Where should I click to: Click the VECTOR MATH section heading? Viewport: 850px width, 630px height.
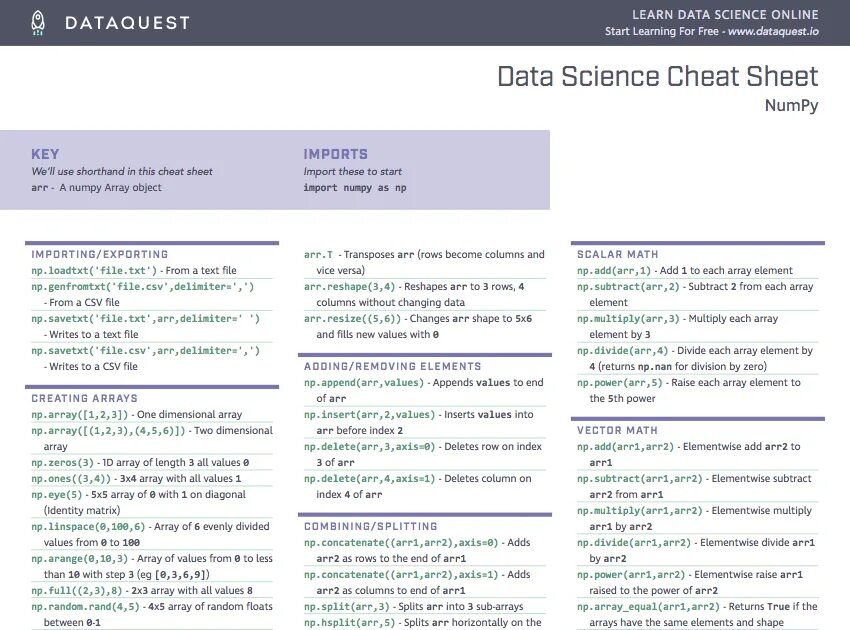pos(617,430)
